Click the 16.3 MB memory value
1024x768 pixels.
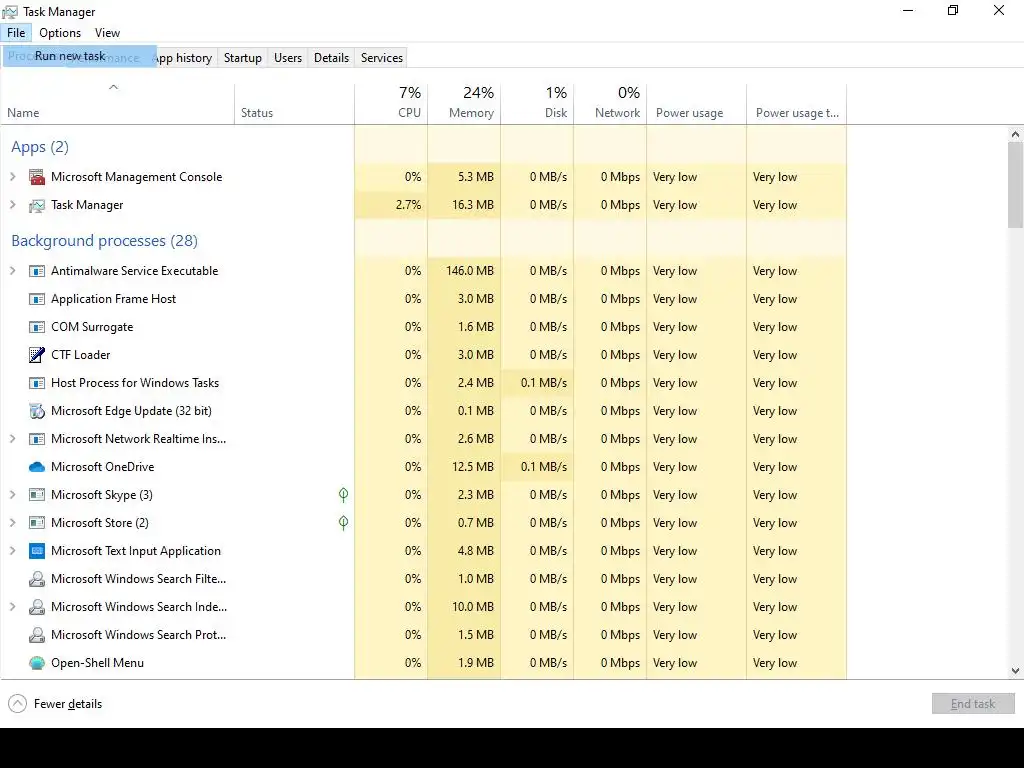pos(473,205)
